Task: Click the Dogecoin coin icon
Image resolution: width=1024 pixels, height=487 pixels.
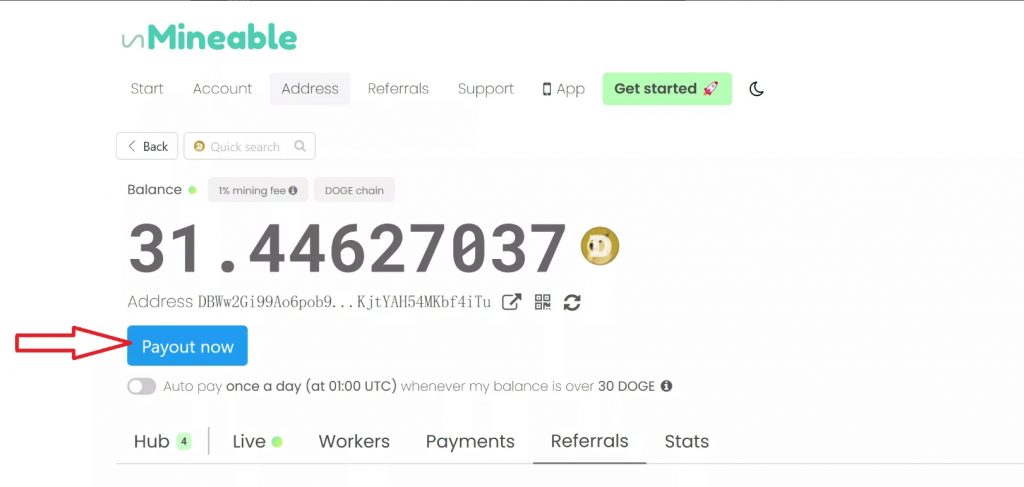Action: (600, 246)
